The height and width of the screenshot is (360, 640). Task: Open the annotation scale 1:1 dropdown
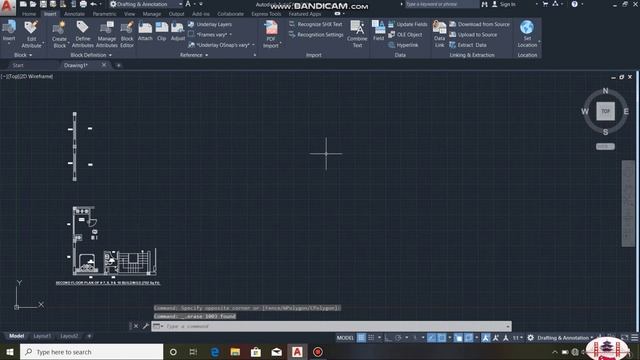click(x=518, y=338)
